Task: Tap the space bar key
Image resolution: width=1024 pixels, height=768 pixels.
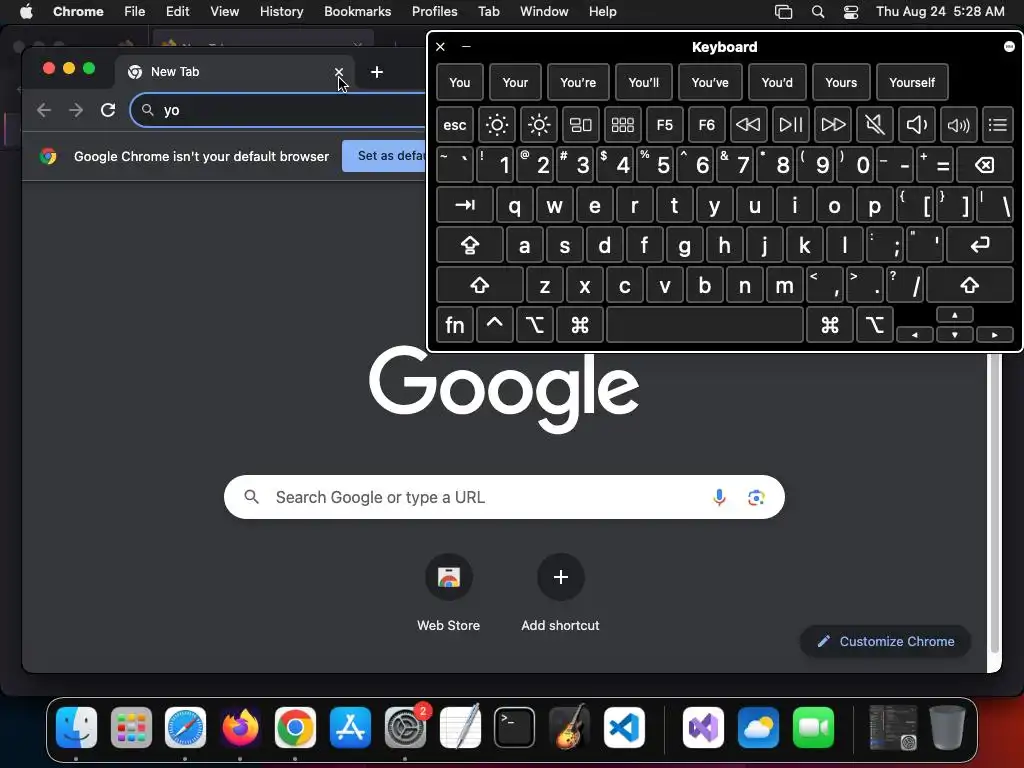Action: (705, 325)
